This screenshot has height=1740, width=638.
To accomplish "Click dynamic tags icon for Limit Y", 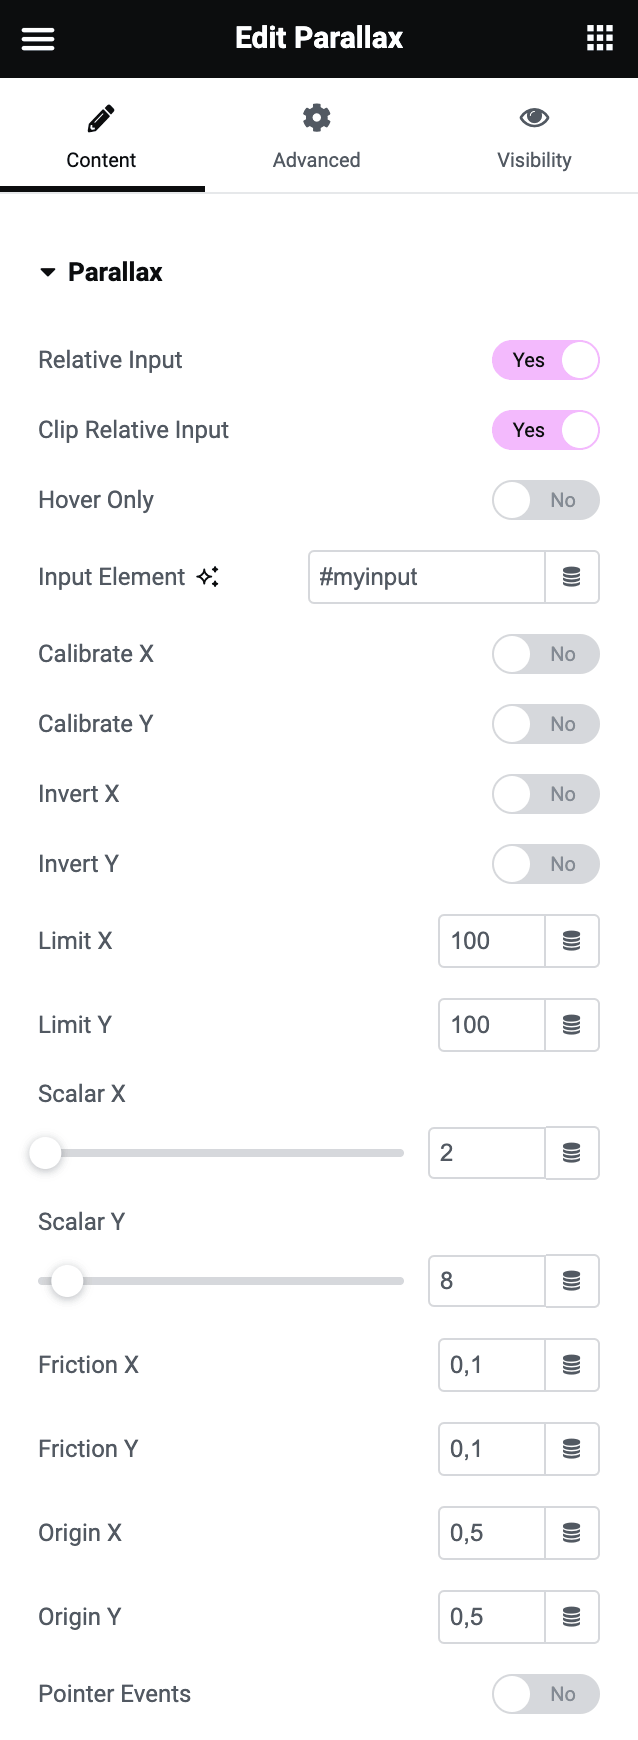I will coord(572,1025).
